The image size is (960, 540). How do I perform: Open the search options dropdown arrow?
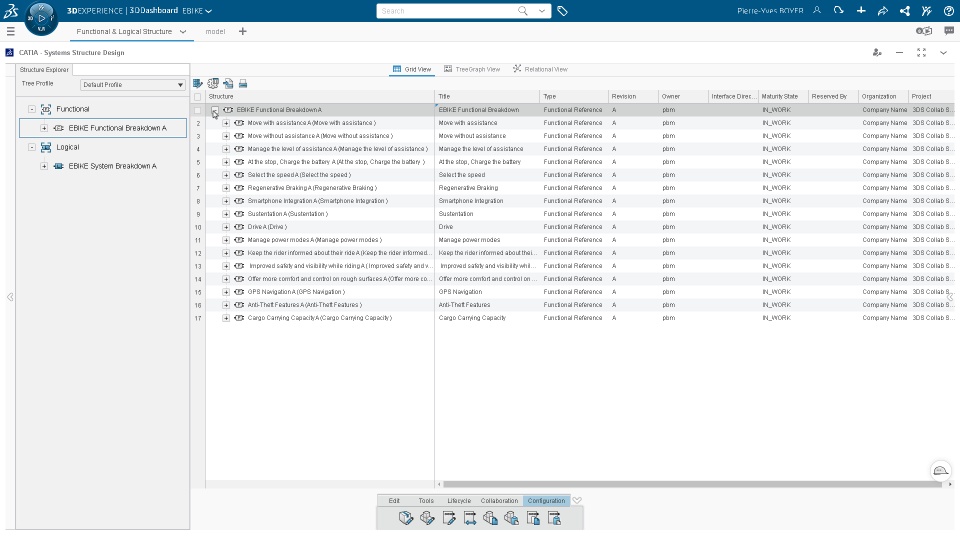pyautogui.click(x=542, y=11)
